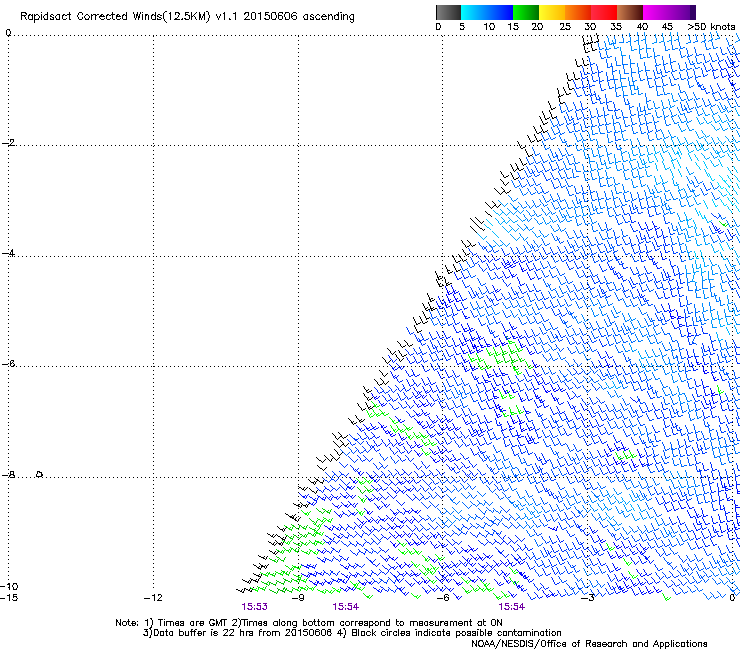Click the '20' label under the color bar
This screenshot has width=740, height=650.
[x=537, y=27]
